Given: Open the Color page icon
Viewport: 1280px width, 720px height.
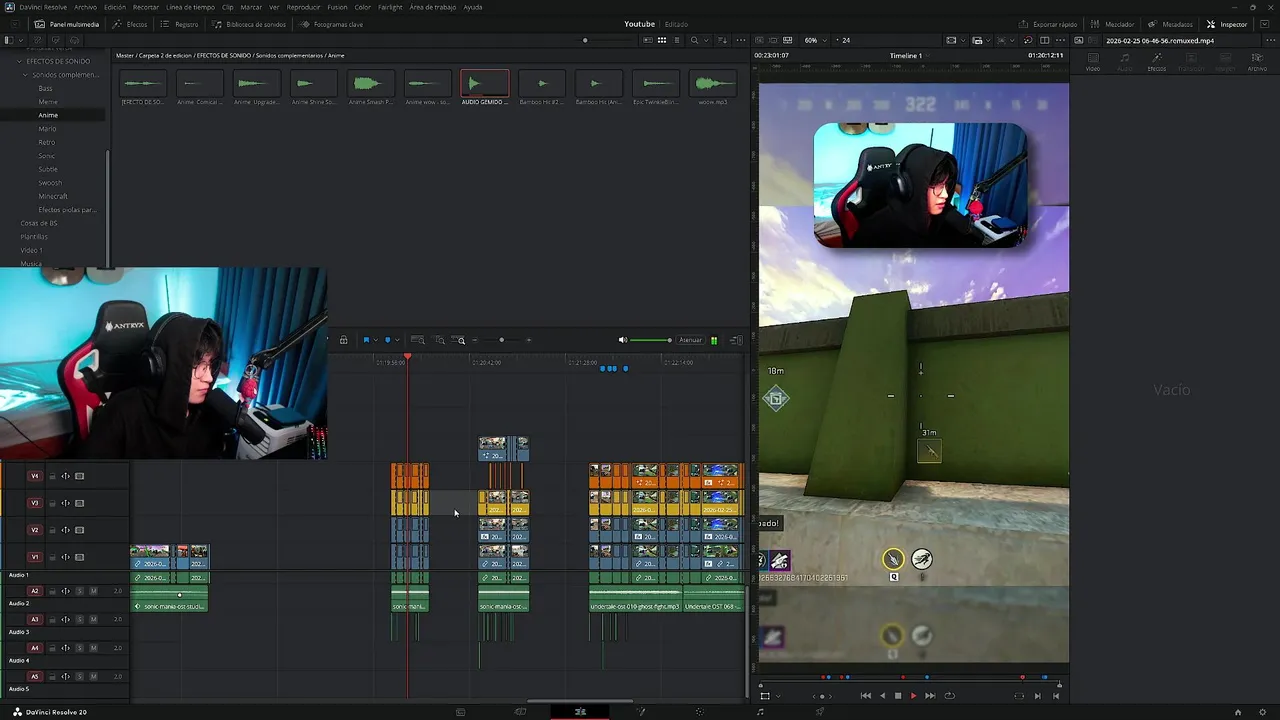Looking at the screenshot, I should tap(700, 712).
